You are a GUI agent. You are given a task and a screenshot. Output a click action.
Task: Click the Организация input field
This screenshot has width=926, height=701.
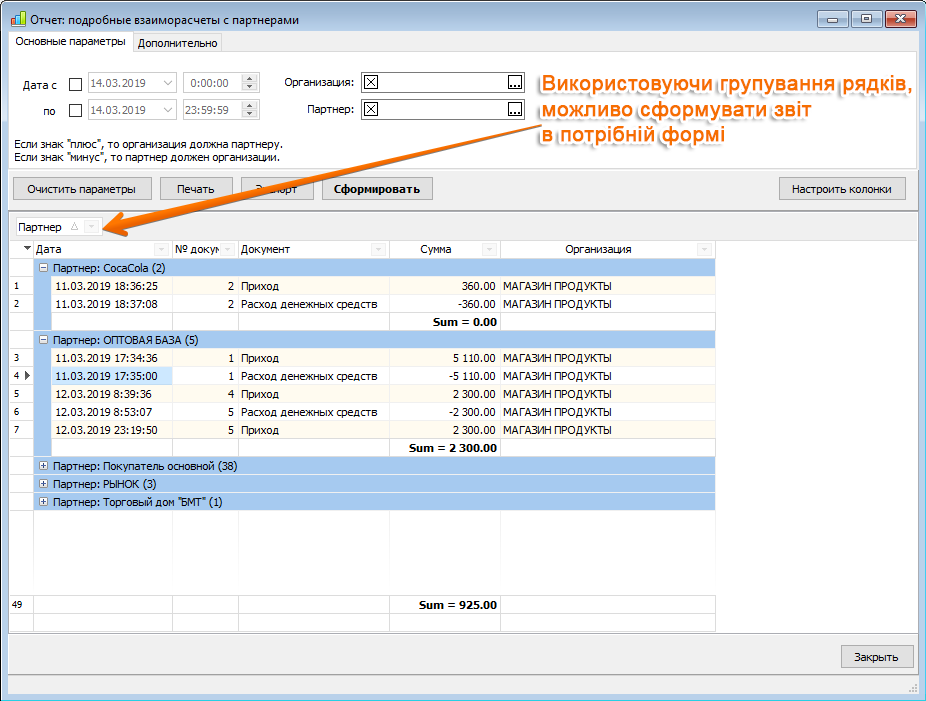pyautogui.click(x=442, y=82)
